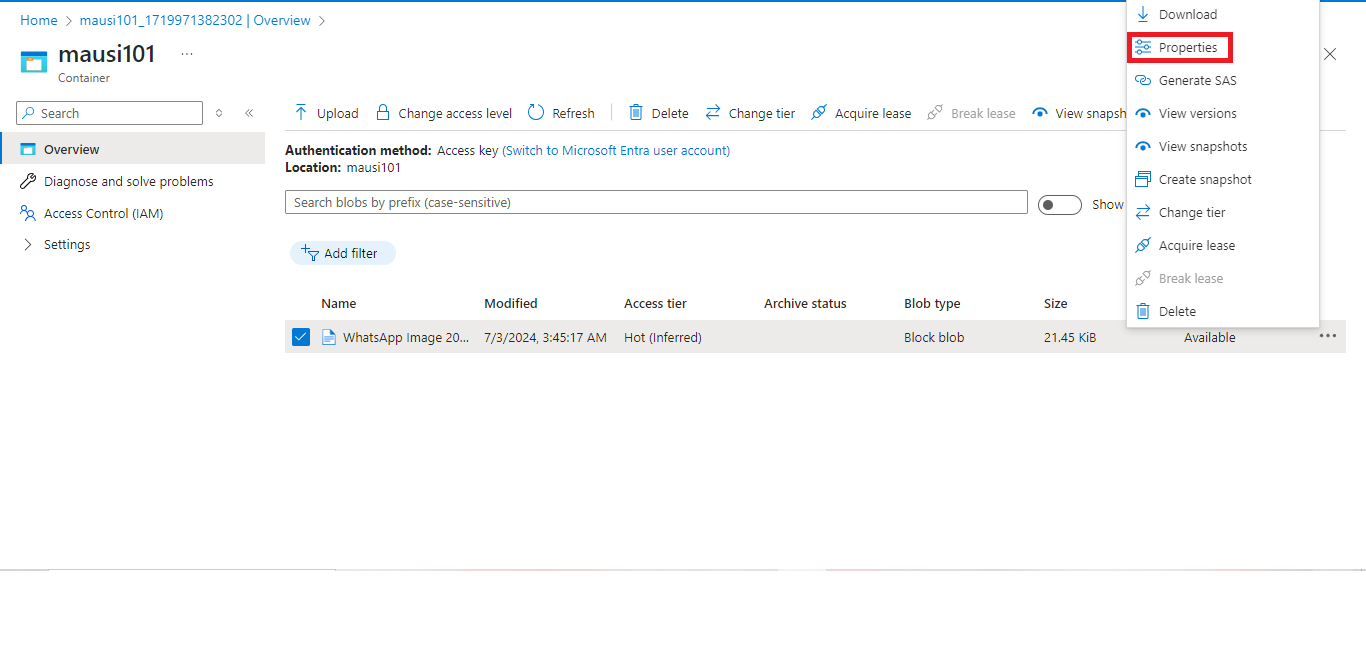Click the 21.45 KiB size cell

(1070, 337)
